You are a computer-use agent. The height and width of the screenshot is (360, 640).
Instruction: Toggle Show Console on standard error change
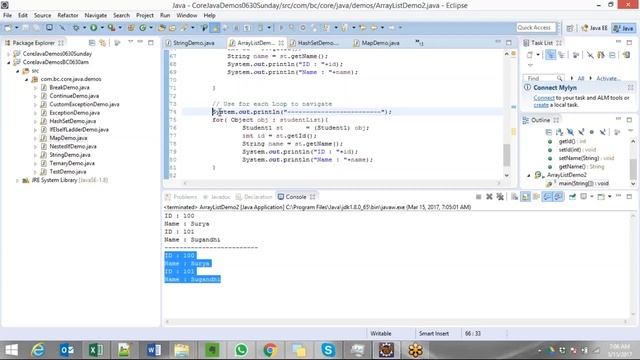click(x=558, y=197)
